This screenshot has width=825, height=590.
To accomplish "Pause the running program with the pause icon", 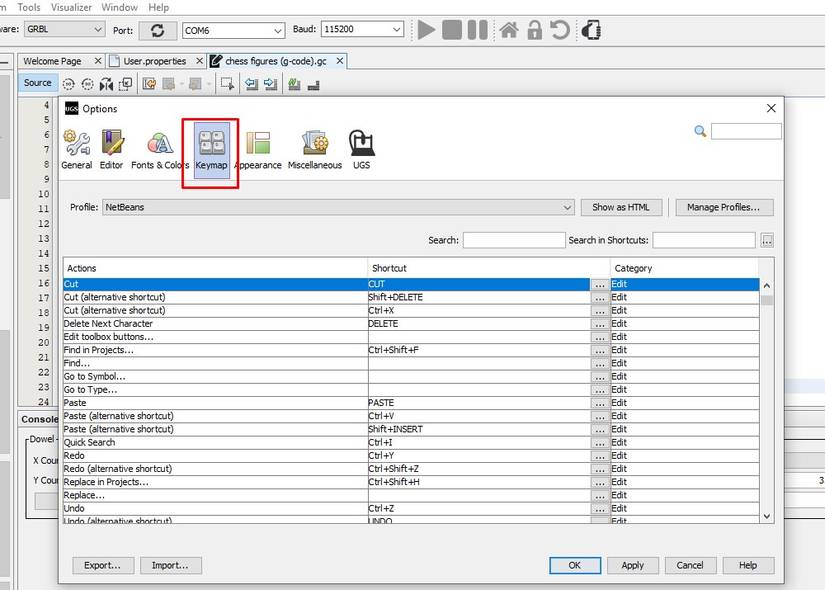I will tap(478, 29).
